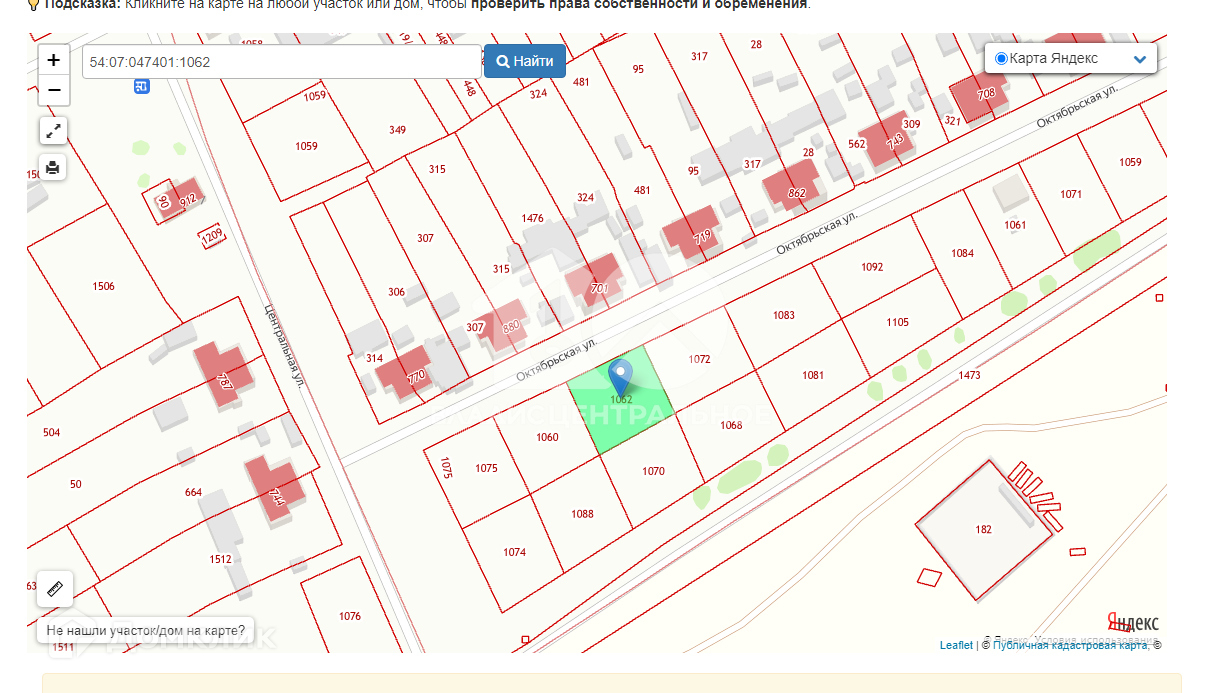
Task: Print the map with the printer icon
Action: pyautogui.click(x=53, y=167)
